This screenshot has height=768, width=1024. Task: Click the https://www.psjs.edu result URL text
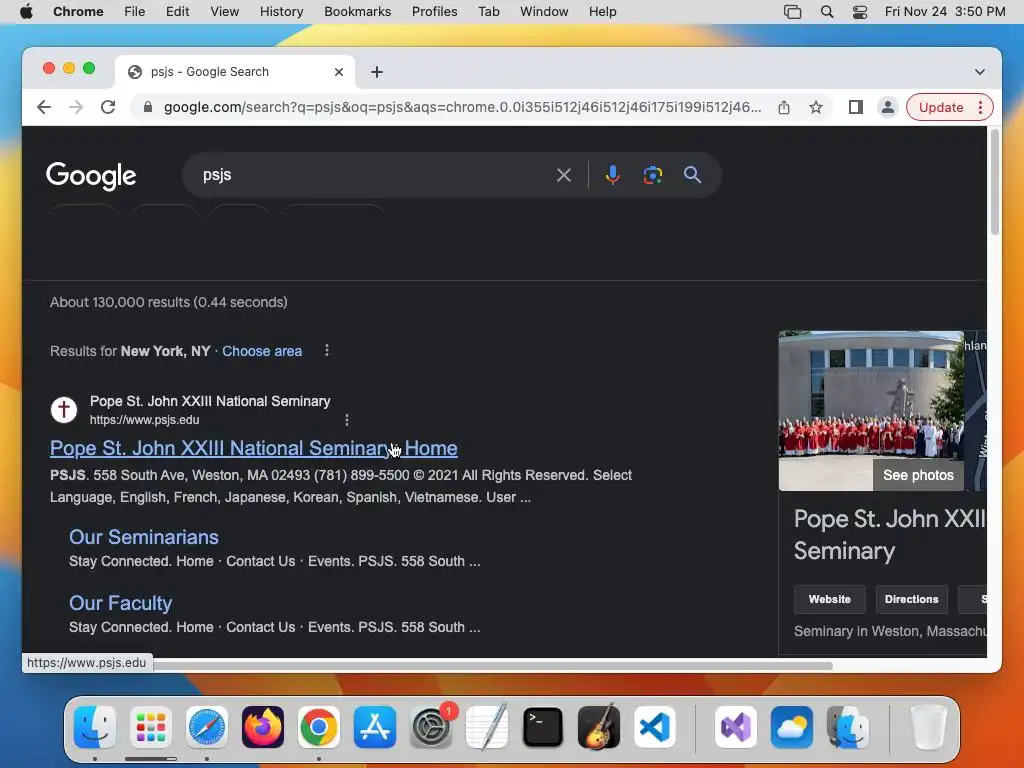(144, 420)
